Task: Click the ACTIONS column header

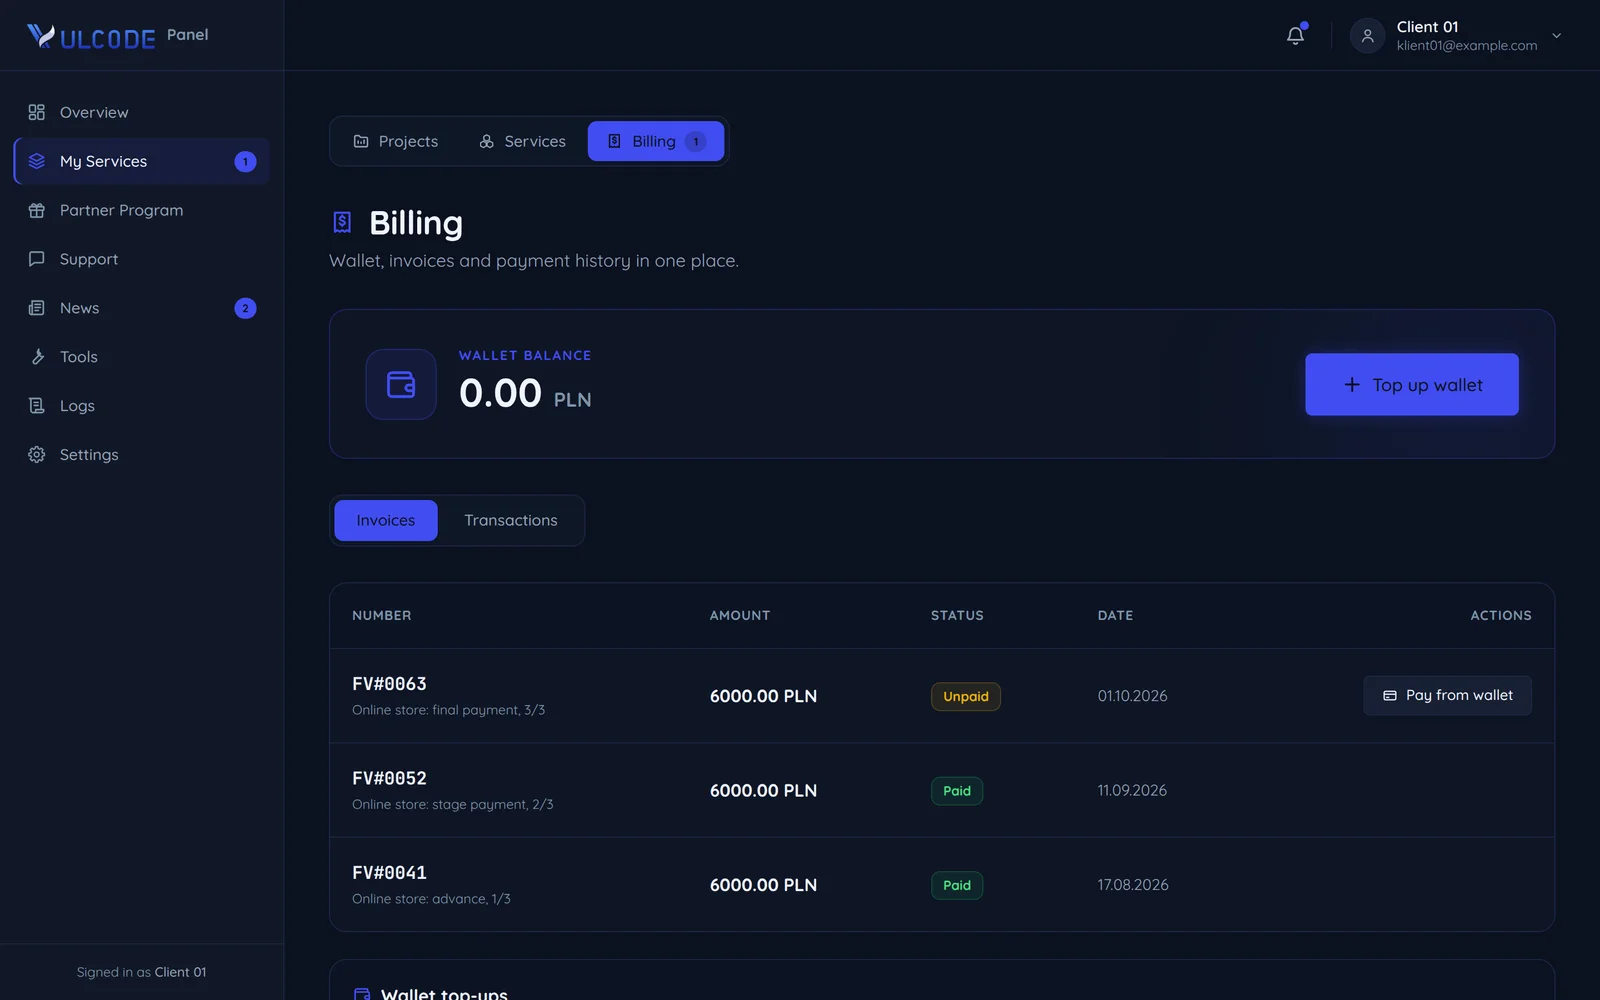Action: 1501,615
